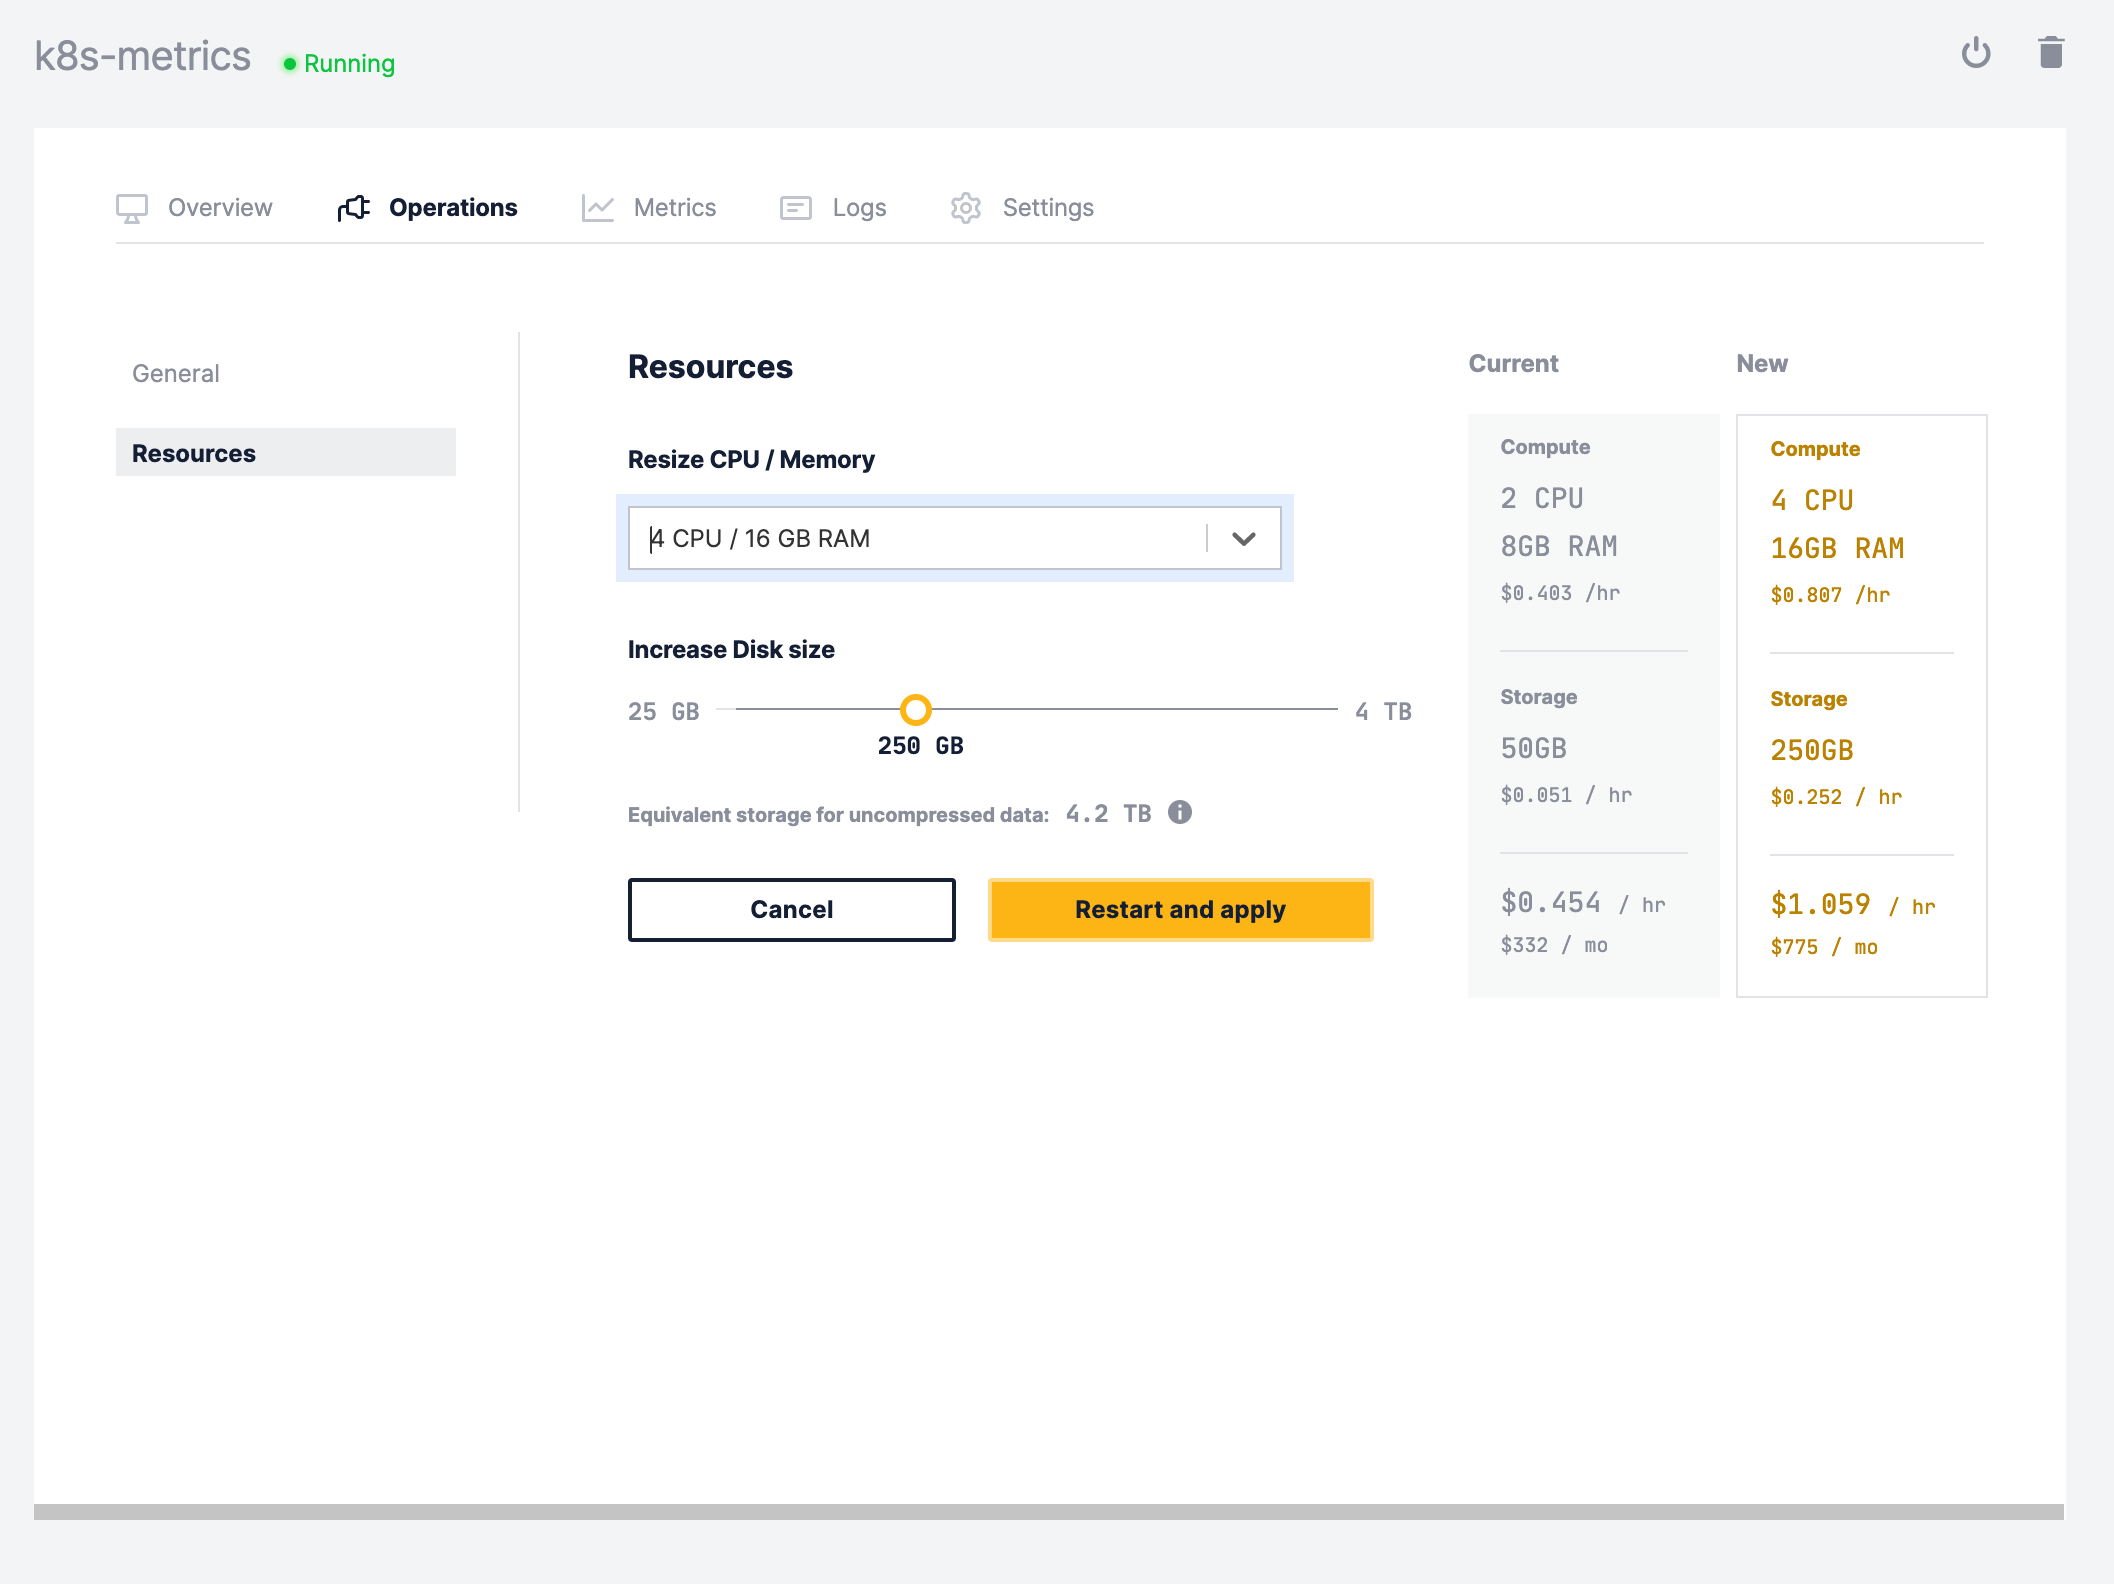Click the Resources sidebar menu item
The width and height of the screenshot is (2114, 1584).
283,453
